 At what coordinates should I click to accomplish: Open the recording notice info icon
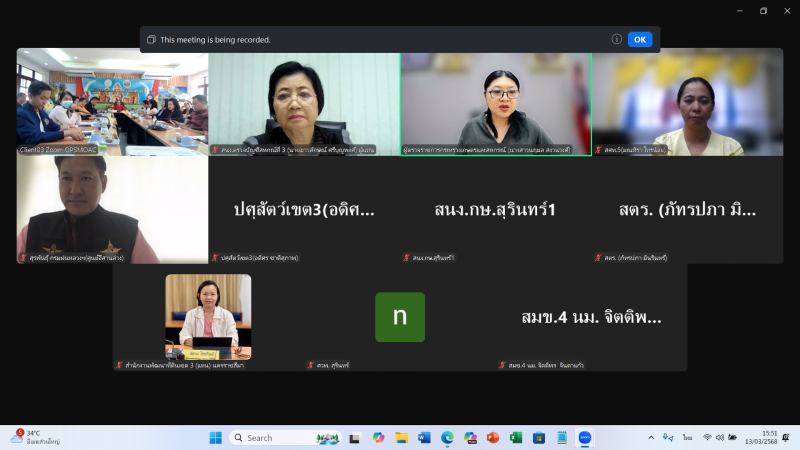(616, 39)
